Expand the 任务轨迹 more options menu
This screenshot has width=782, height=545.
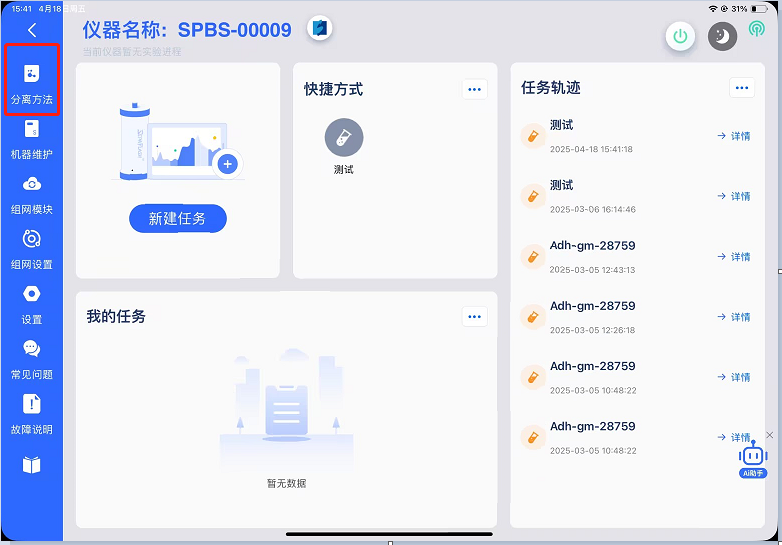tap(741, 88)
